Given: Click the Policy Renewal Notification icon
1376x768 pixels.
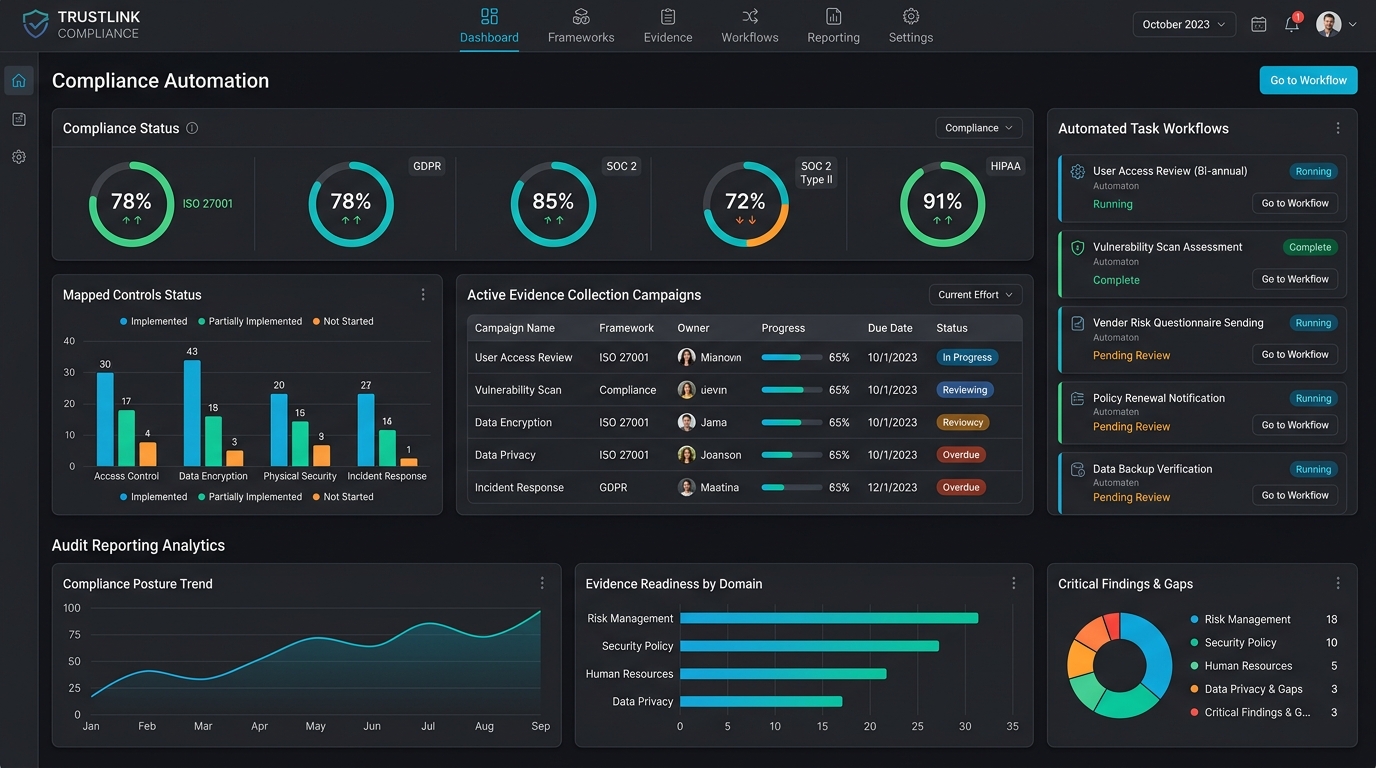Looking at the screenshot, I should (x=1077, y=398).
